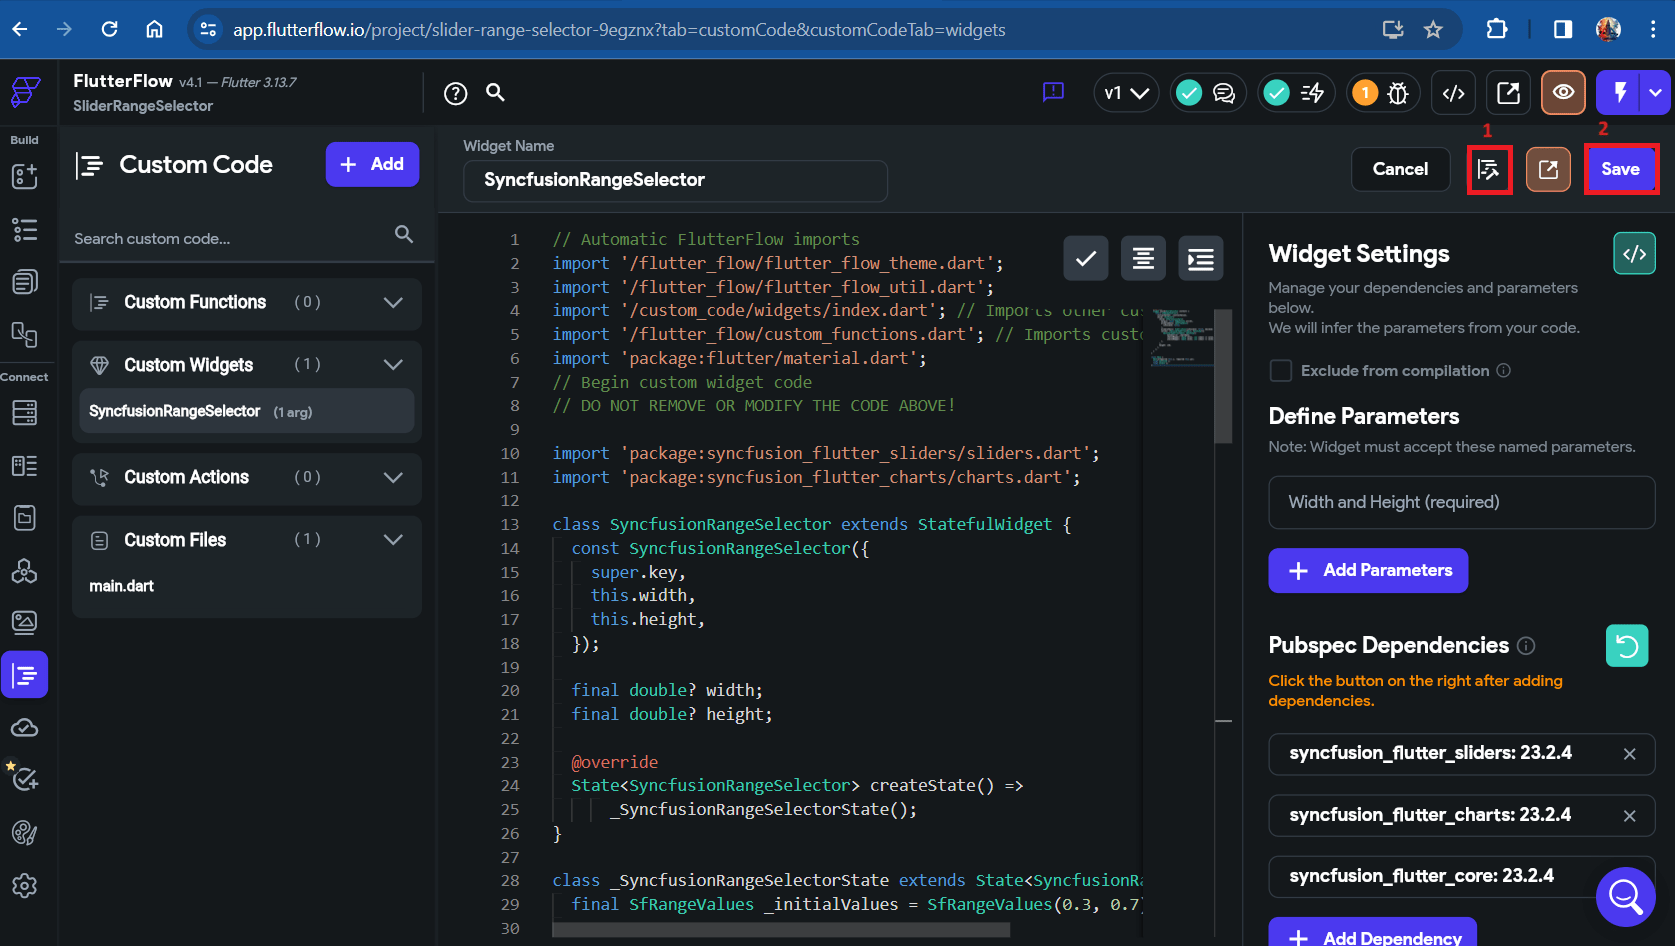Open the project issues bug indicator
The height and width of the screenshot is (946, 1675).
click(x=1384, y=93)
